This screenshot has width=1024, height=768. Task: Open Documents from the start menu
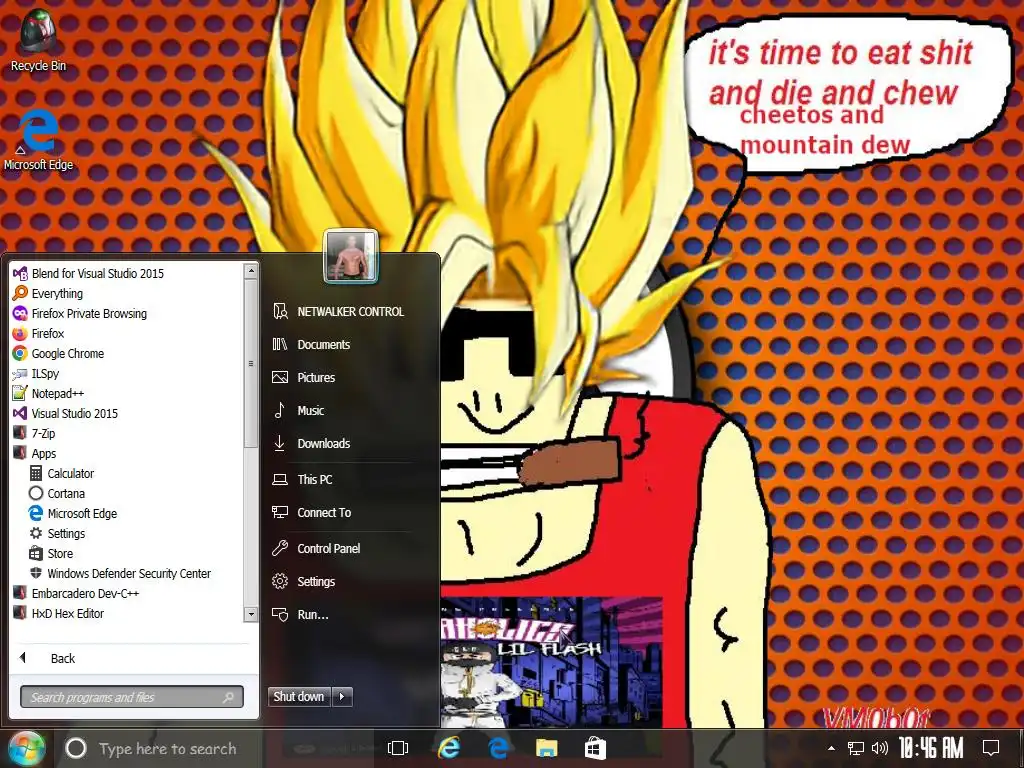point(312,344)
